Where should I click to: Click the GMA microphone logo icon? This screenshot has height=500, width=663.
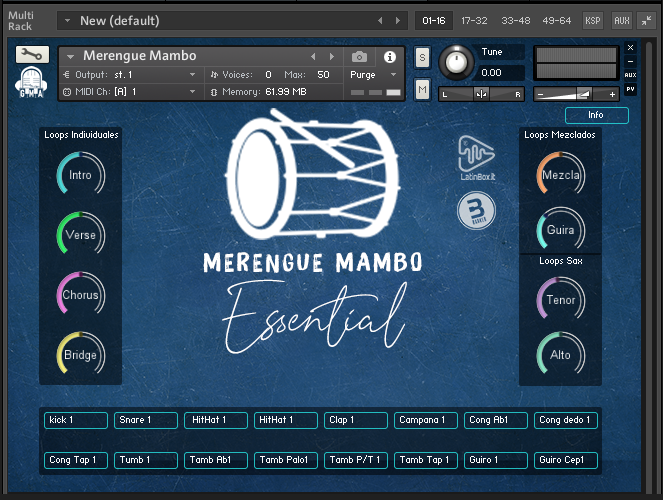click(x=31, y=82)
